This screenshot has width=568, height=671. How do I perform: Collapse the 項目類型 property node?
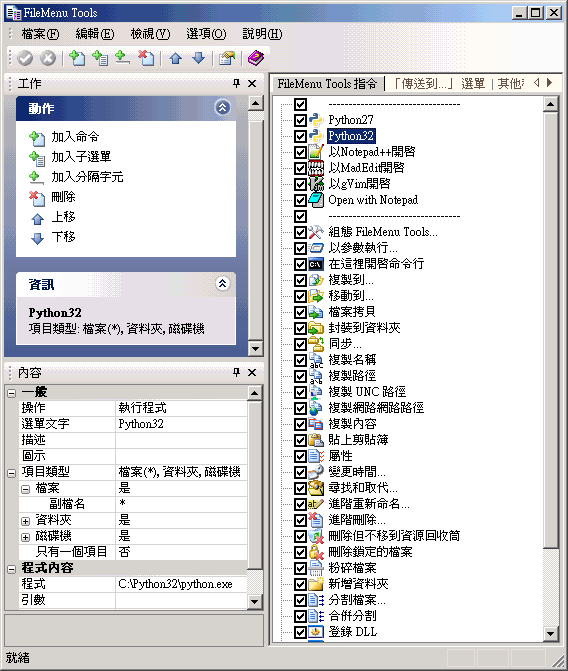pos(12,473)
